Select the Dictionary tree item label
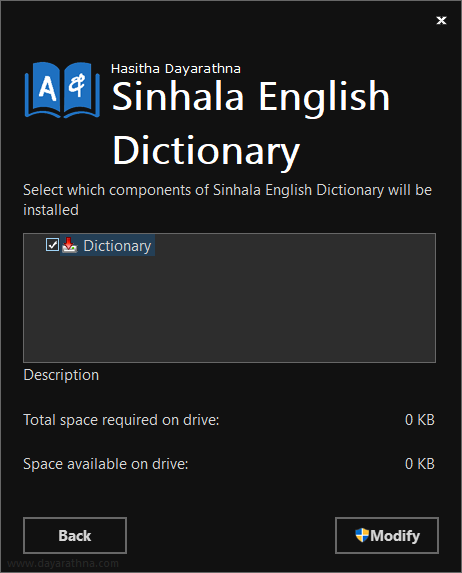Image resolution: width=462 pixels, height=573 pixels. coord(117,246)
